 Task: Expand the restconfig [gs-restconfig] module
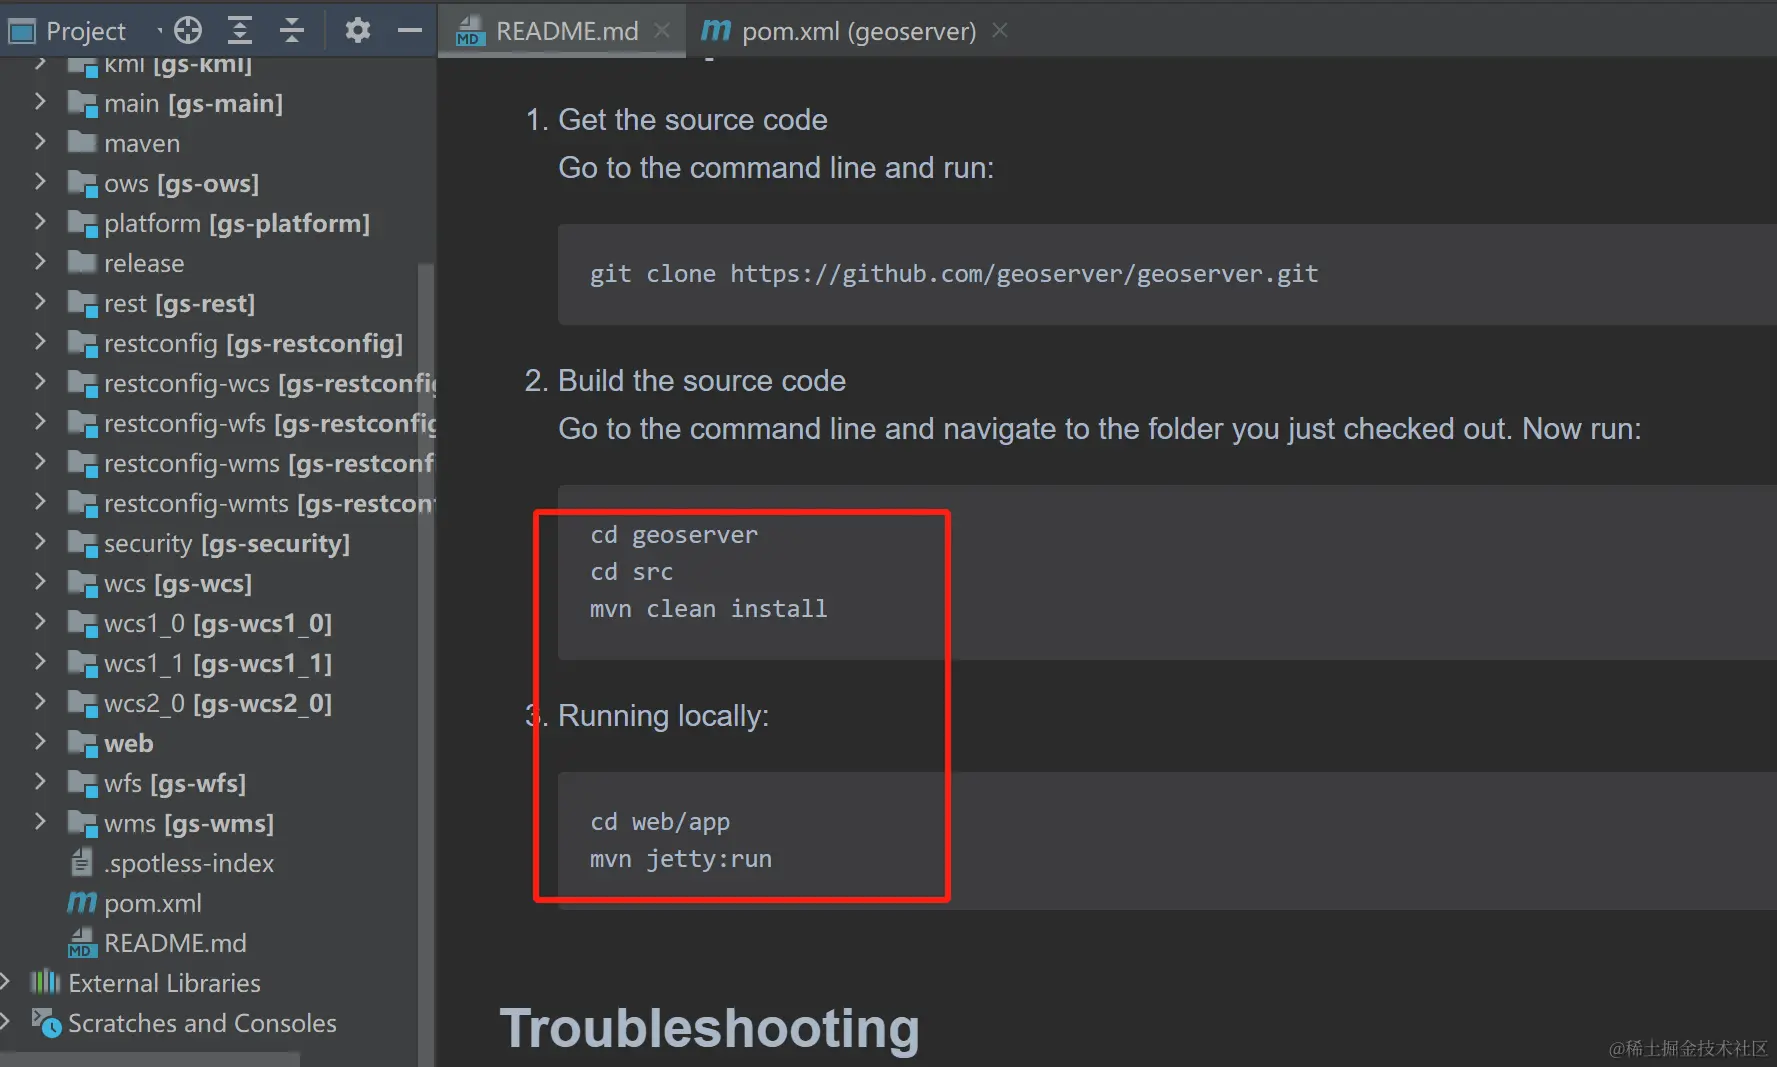tap(40, 342)
